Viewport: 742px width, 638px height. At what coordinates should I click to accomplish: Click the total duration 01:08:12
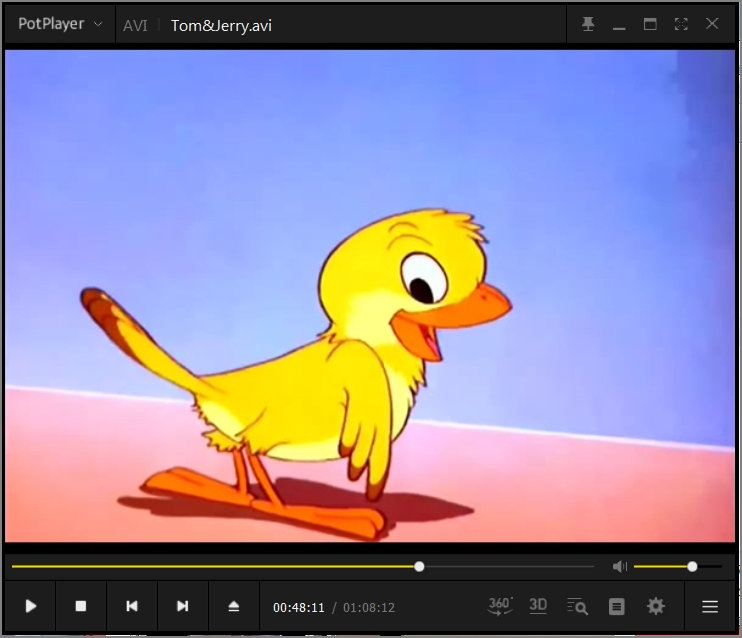pyautogui.click(x=369, y=608)
